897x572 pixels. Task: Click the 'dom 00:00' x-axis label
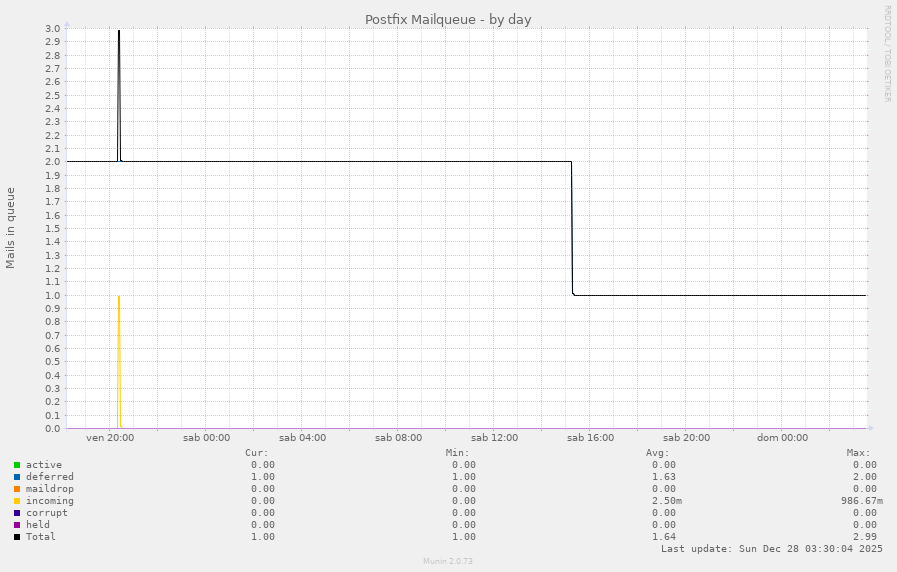[783, 438]
